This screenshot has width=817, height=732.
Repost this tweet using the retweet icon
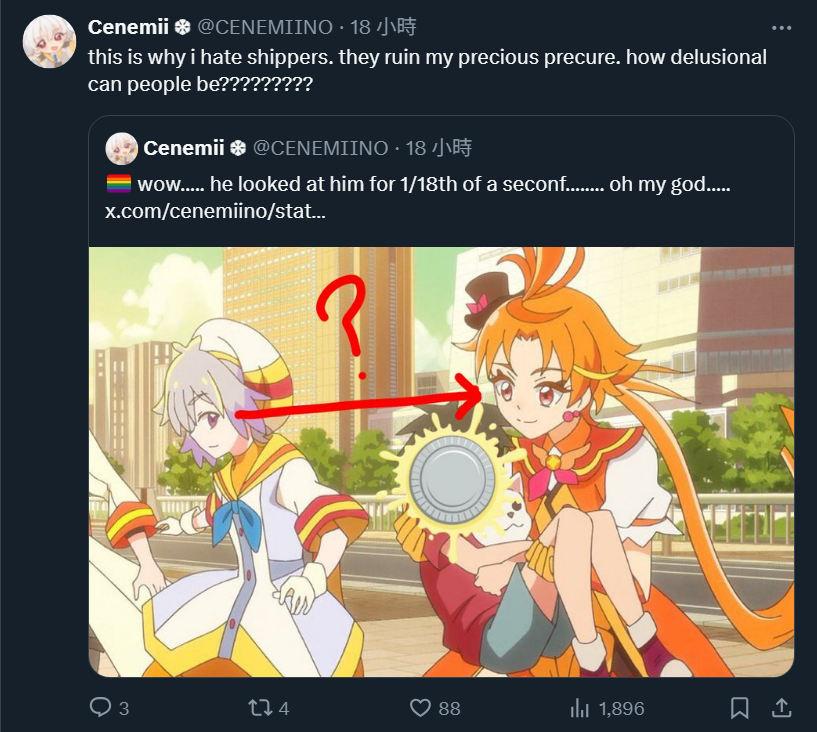click(x=260, y=708)
